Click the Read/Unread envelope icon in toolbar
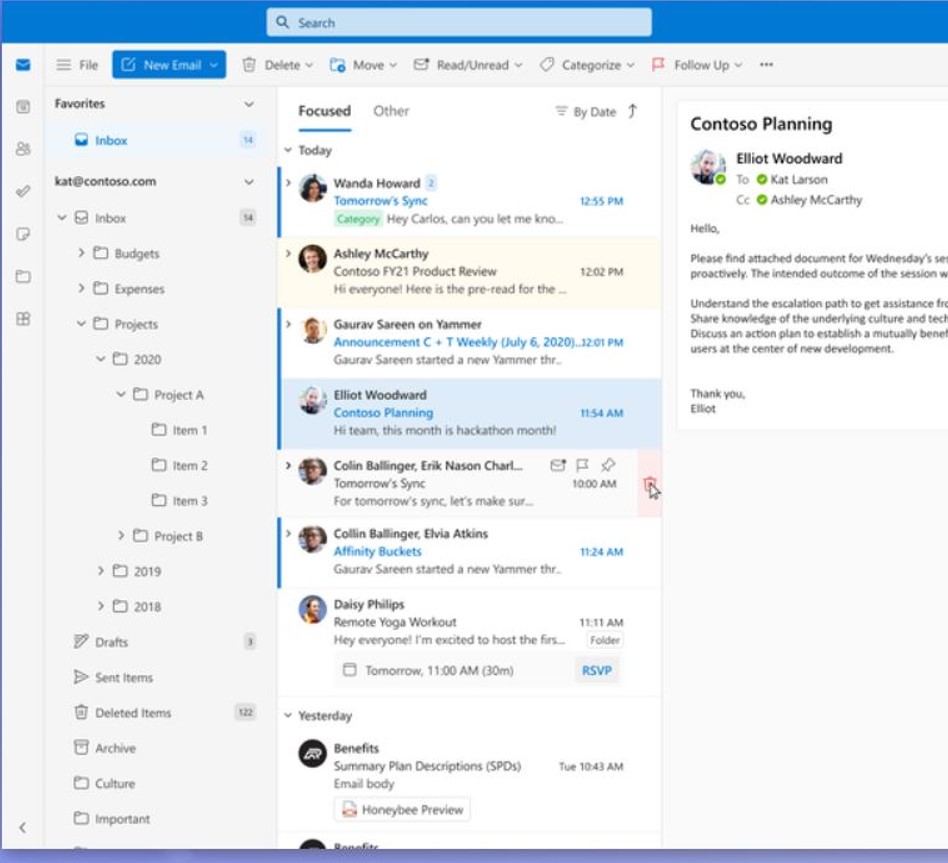Image resolution: width=948 pixels, height=863 pixels. [x=421, y=64]
